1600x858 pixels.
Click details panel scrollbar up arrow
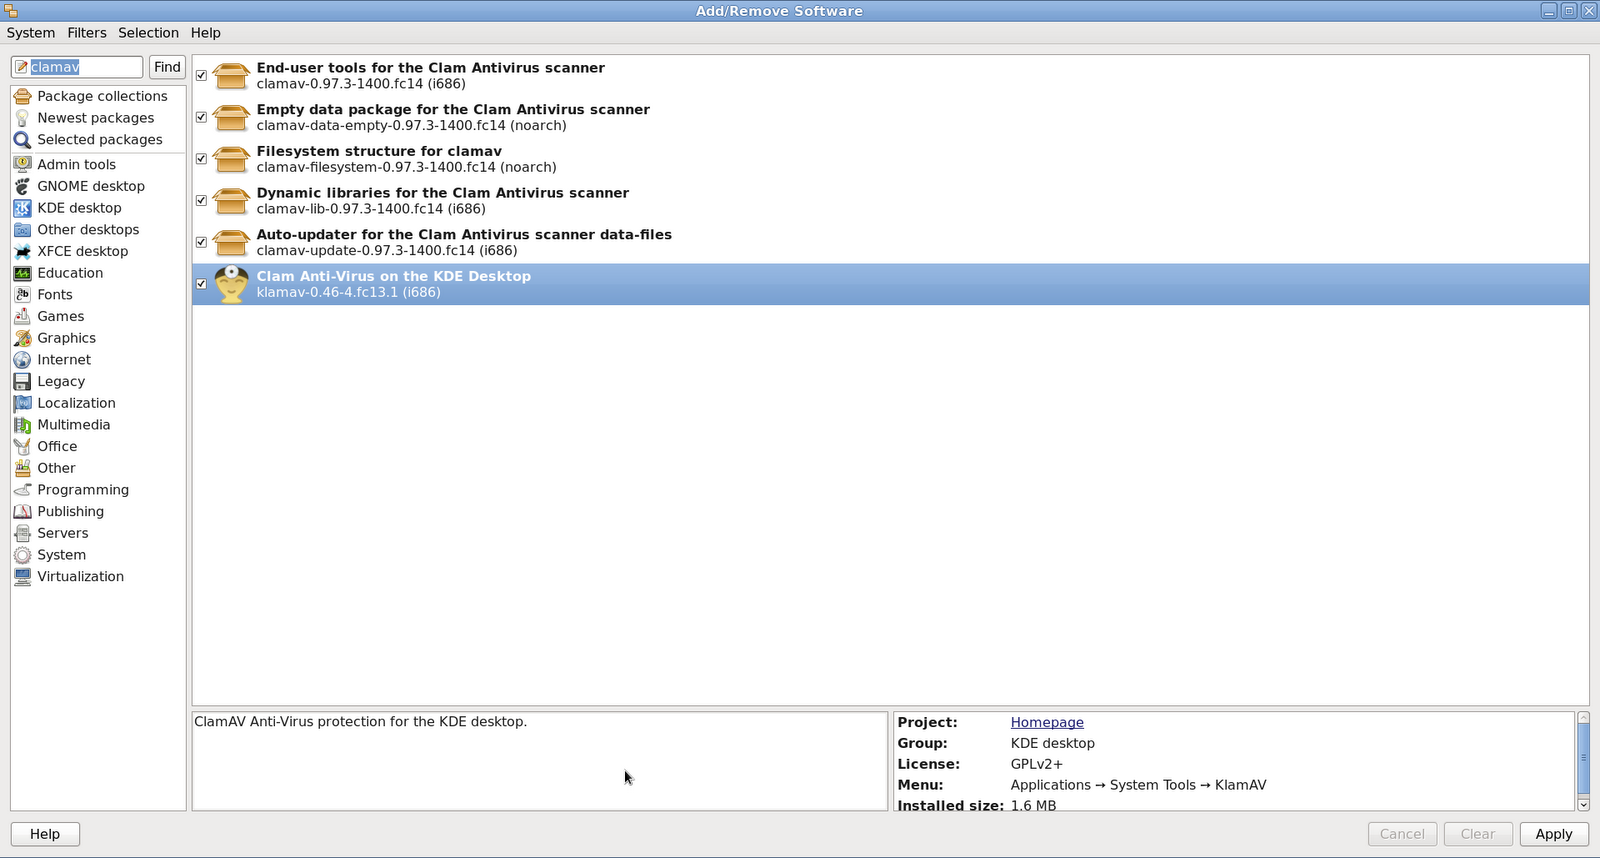(1583, 717)
